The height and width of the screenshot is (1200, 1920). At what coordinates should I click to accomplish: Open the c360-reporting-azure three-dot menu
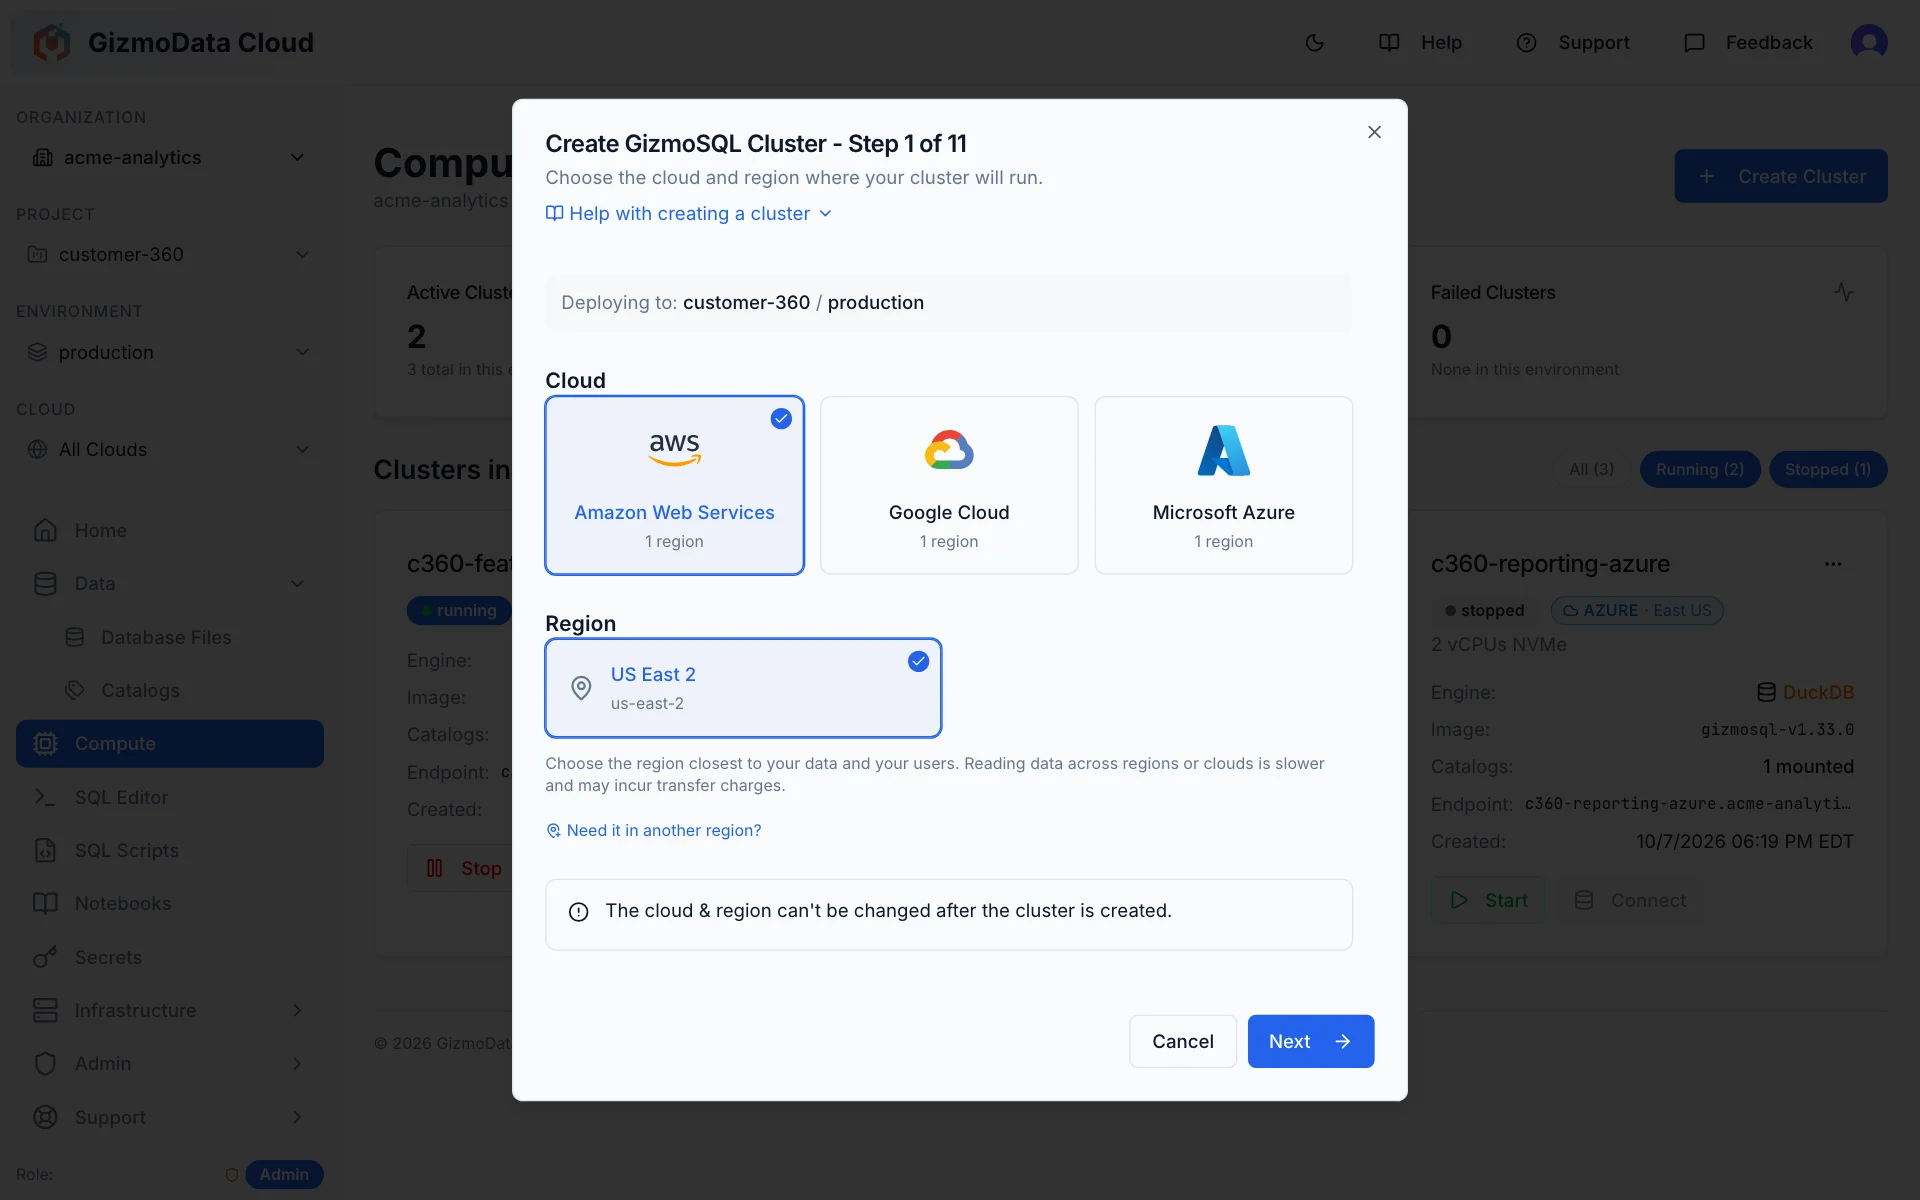pyautogui.click(x=1832, y=564)
